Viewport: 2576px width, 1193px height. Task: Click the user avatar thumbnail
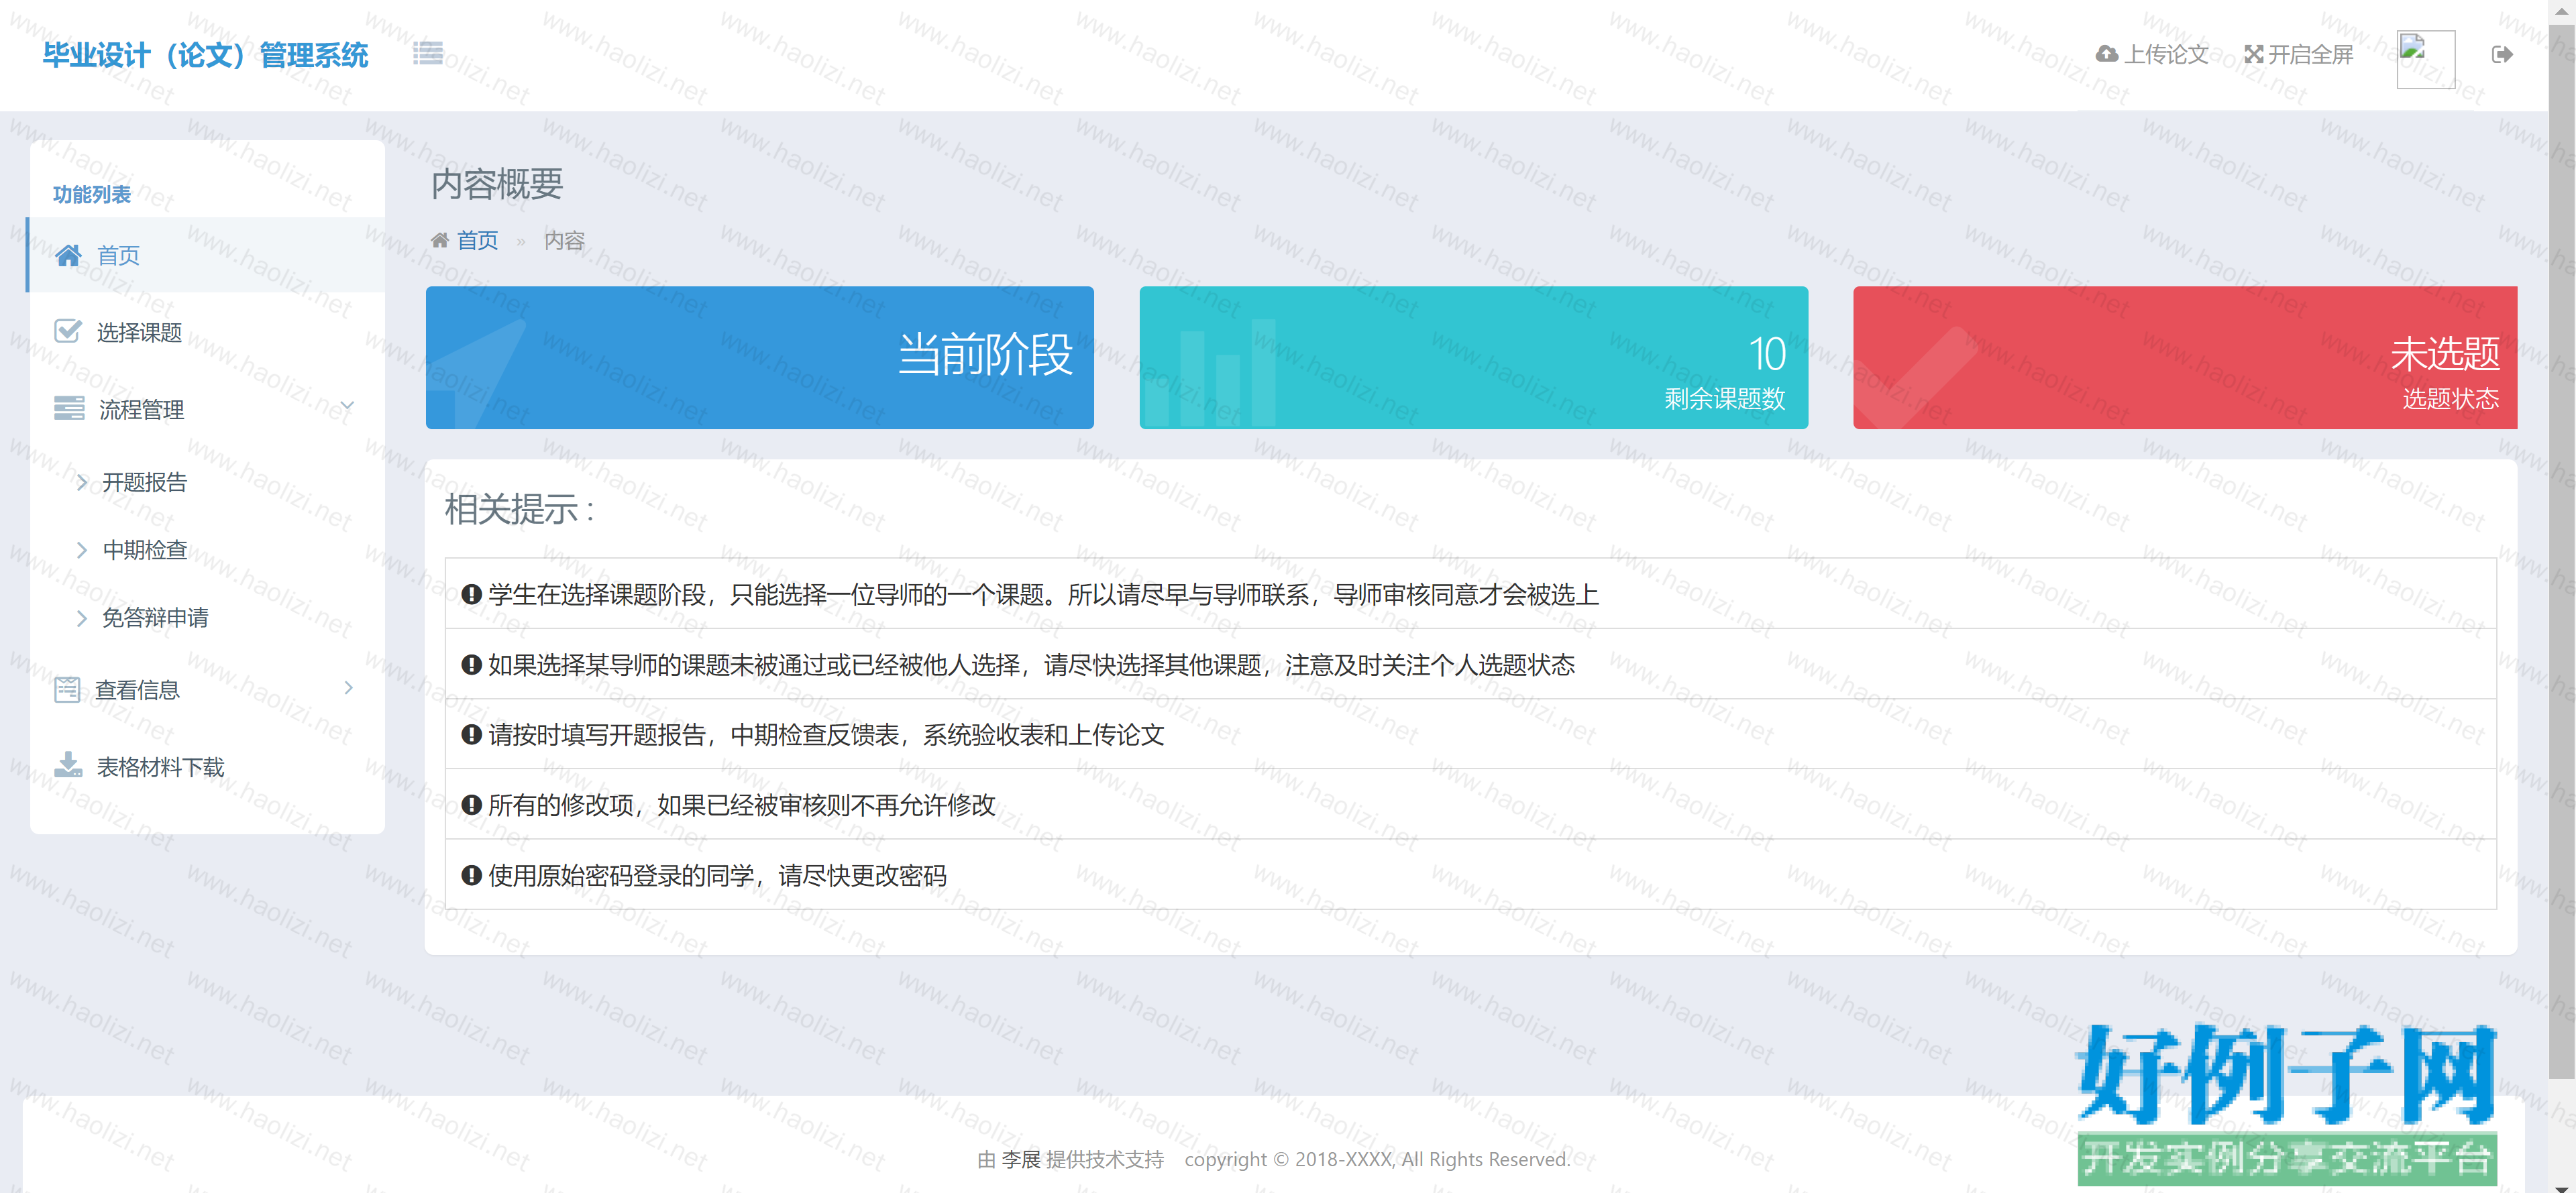click(2425, 58)
